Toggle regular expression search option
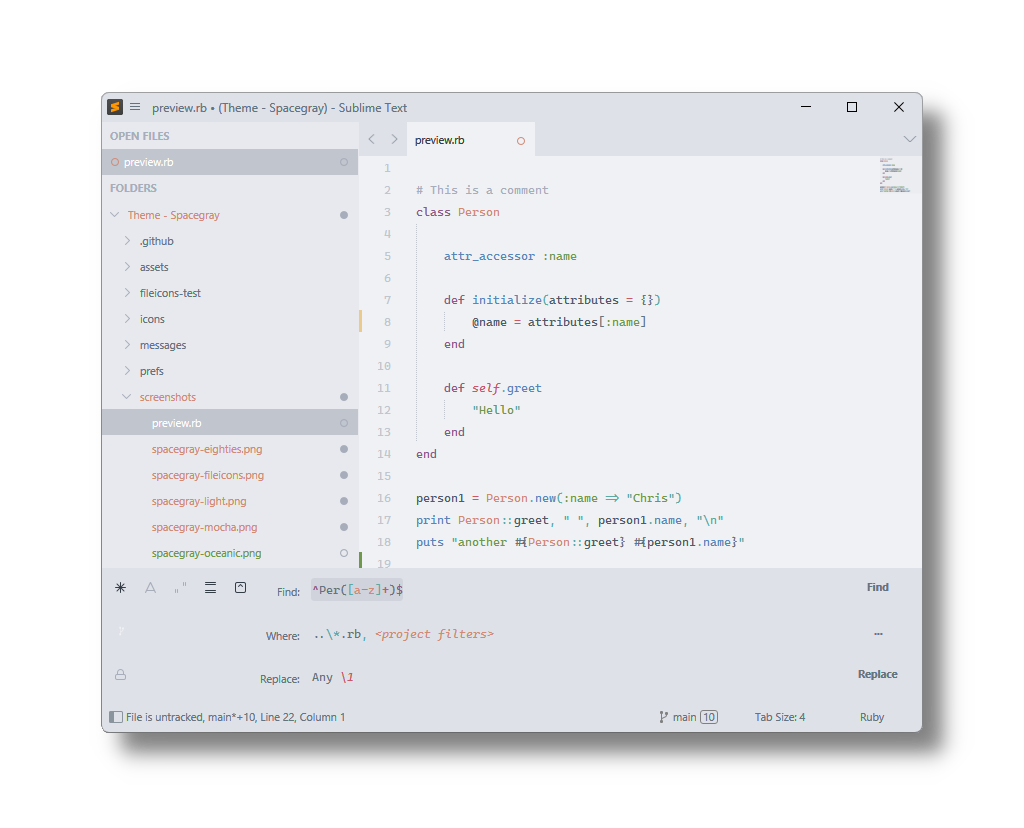This screenshot has height=828, width=1024. tap(120, 588)
